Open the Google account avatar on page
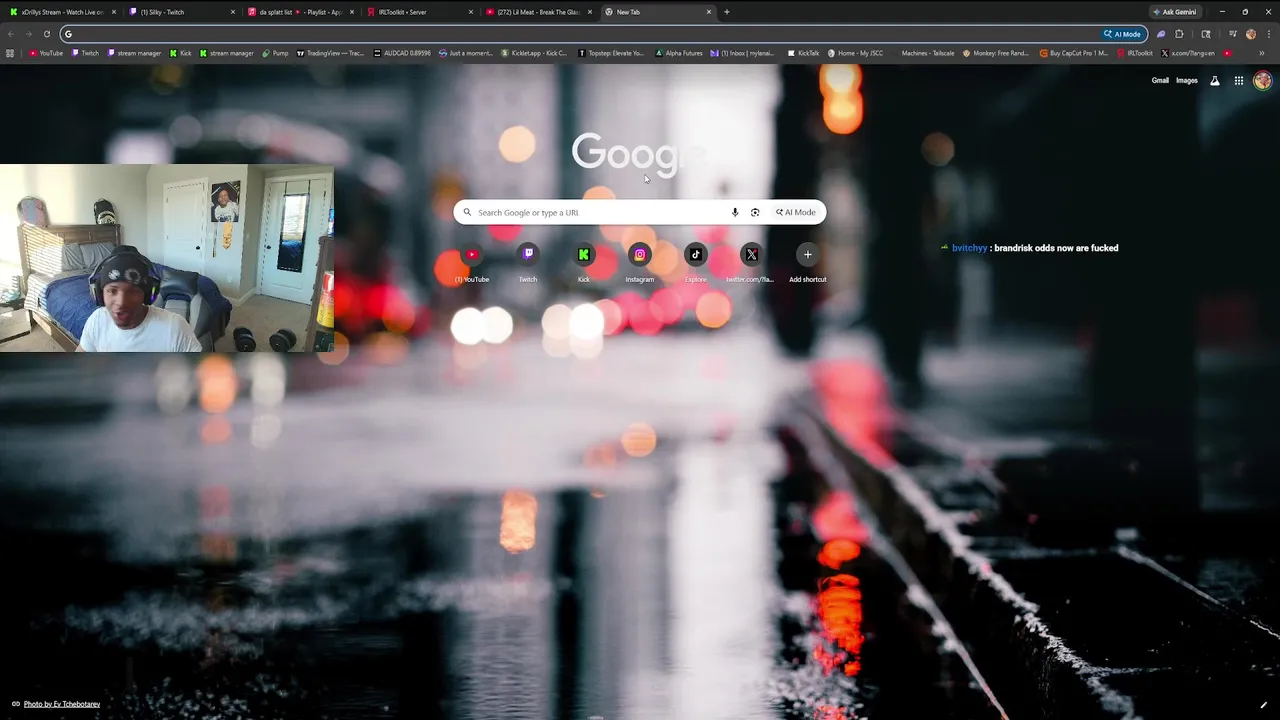1280x720 pixels. (x=1262, y=81)
